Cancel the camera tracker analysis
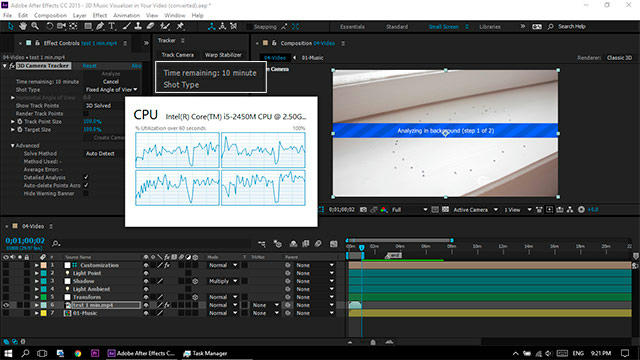Image resolution: width=640 pixels, height=360 pixels. (x=111, y=82)
